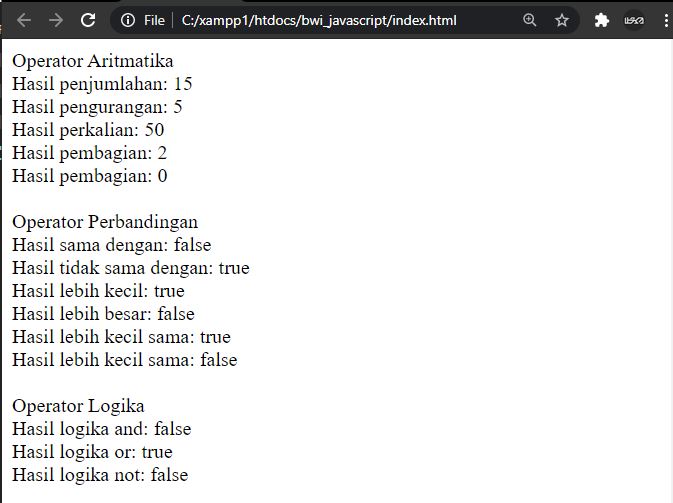Open the profile avatar in the toolbar

point(634,20)
